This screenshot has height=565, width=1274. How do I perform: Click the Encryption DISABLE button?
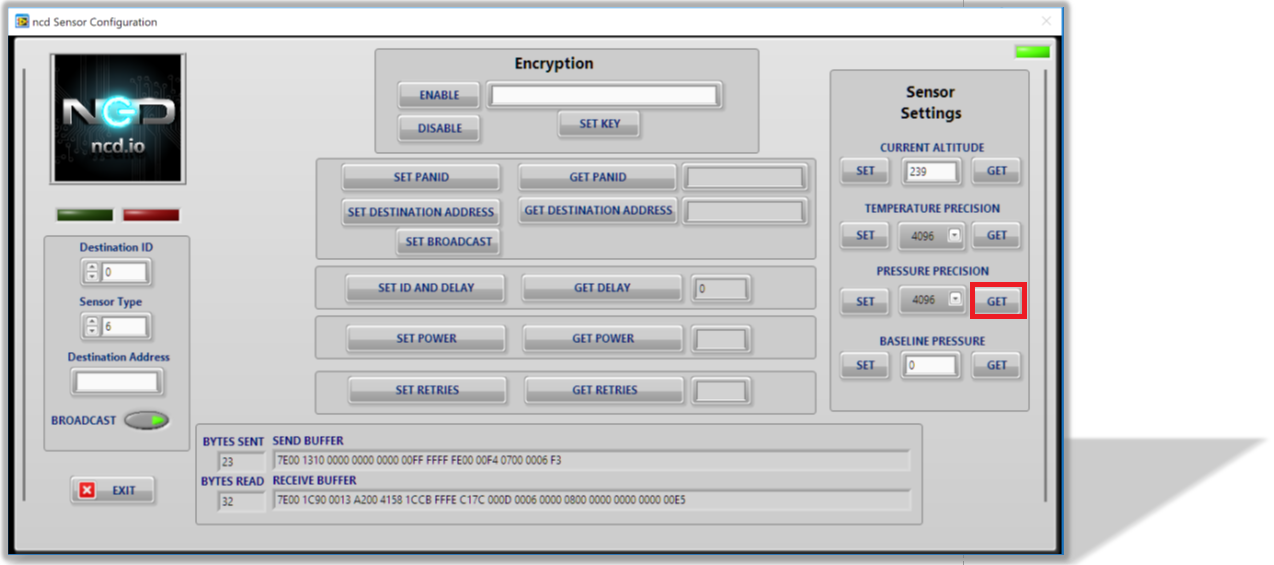[439, 128]
